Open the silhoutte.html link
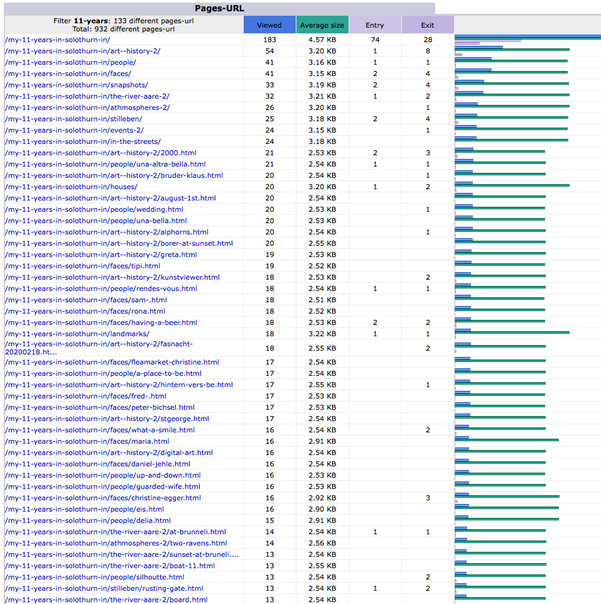Viewport: 601px width, 604px height. click(x=95, y=577)
